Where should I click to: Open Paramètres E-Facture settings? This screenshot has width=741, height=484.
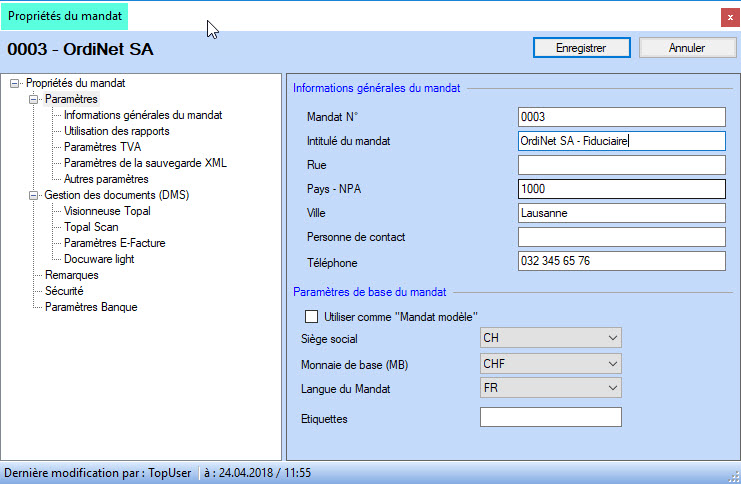click(x=114, y=243)
